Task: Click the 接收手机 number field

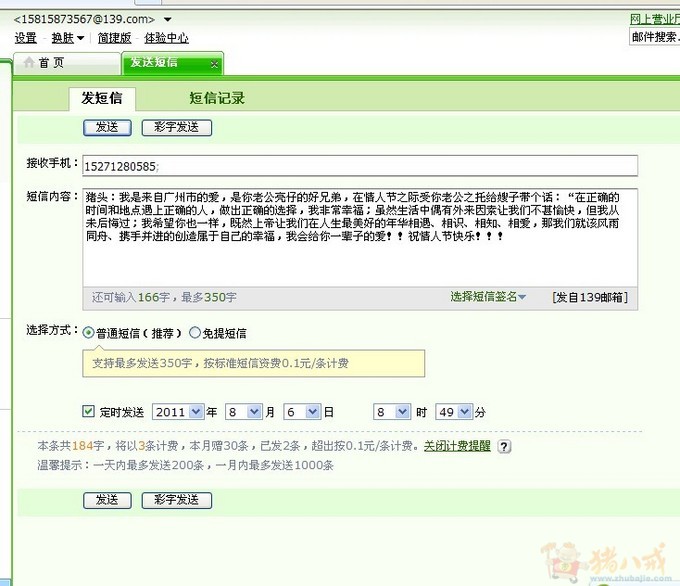Action: click(360, 166)
